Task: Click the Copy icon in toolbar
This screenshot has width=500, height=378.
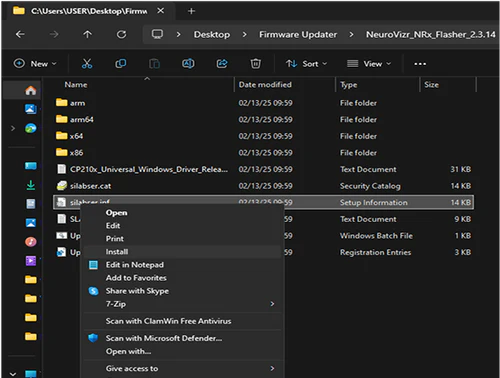Action: click(x=121, y=63)
